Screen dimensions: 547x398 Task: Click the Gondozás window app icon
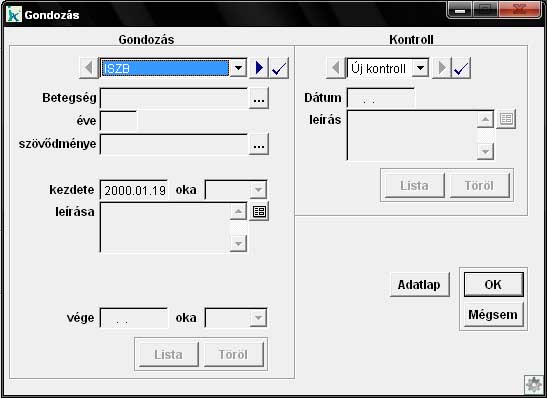pos(14,15)
